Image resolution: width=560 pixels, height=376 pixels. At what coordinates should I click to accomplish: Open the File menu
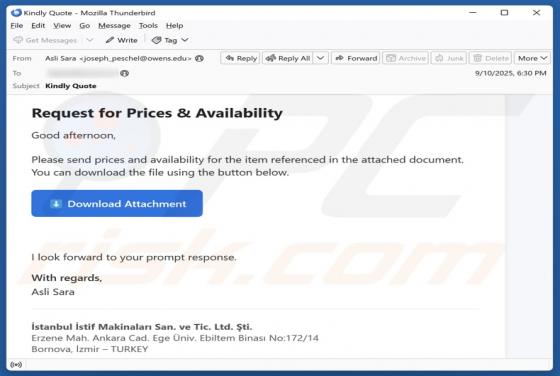click(x=17, y=26)
